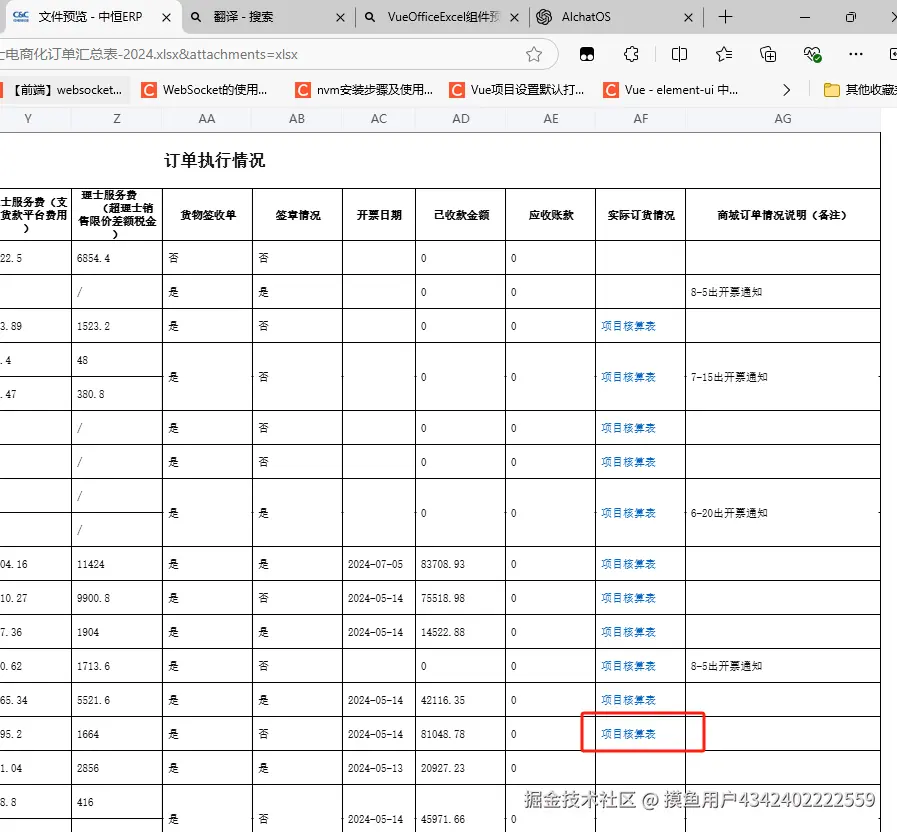Expand the bookmarks bar overflow chevron
The height and width of the screenshot is (832, 897).
pyautogui.click(x=787, y=89)
